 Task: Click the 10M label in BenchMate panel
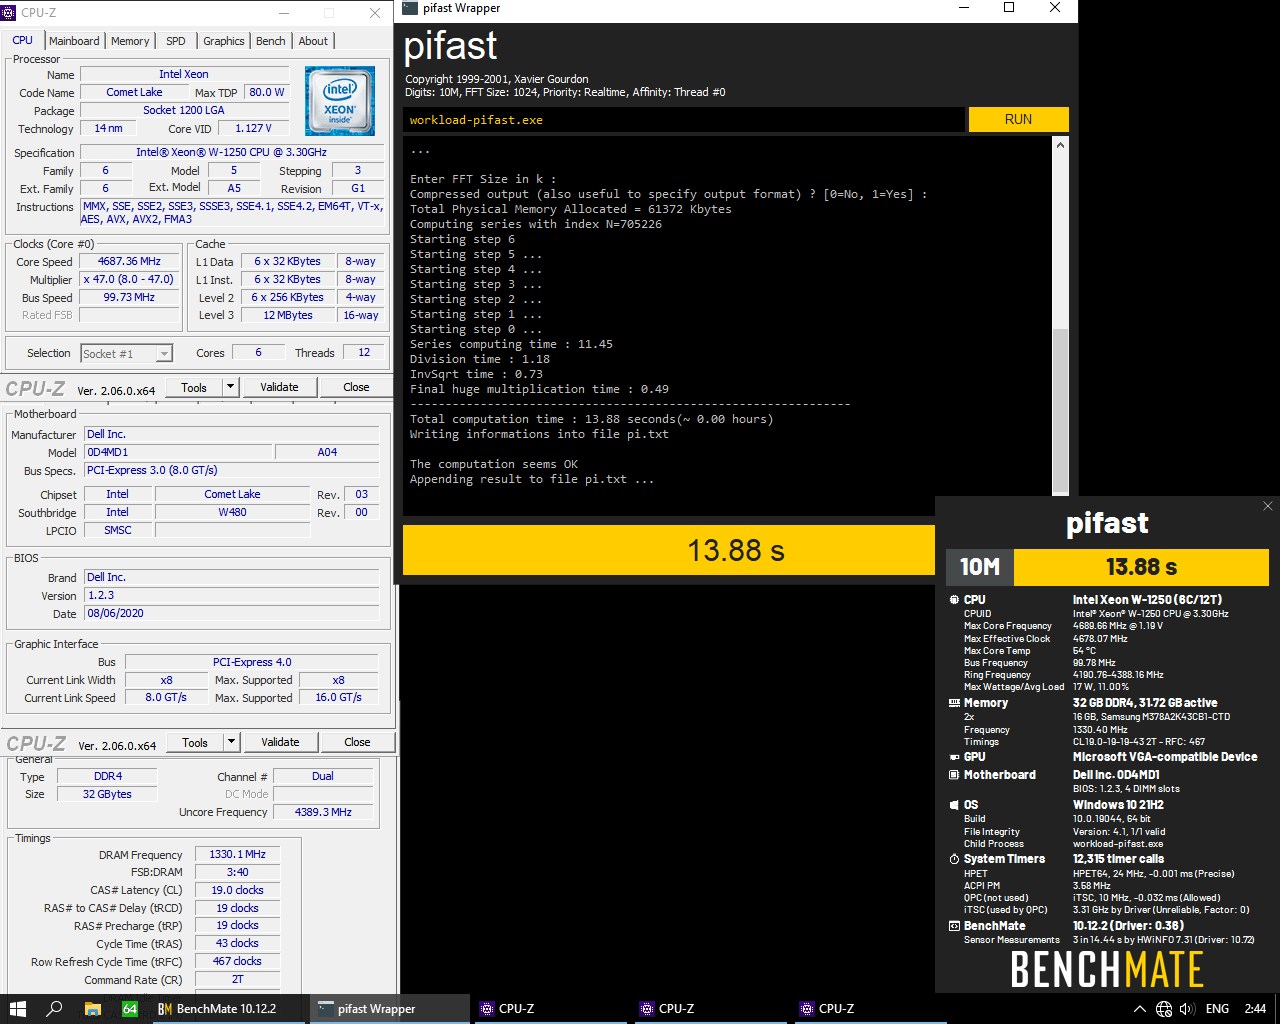click(x=980, y=567)
